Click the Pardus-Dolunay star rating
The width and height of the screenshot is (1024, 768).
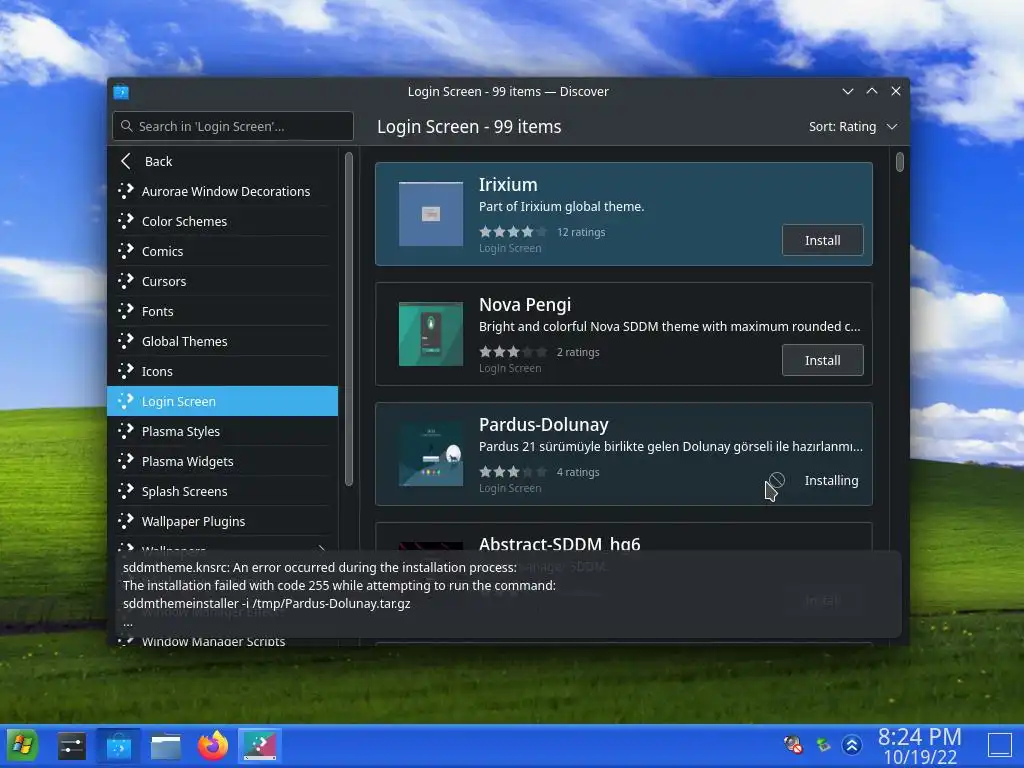tap(513, 472)
